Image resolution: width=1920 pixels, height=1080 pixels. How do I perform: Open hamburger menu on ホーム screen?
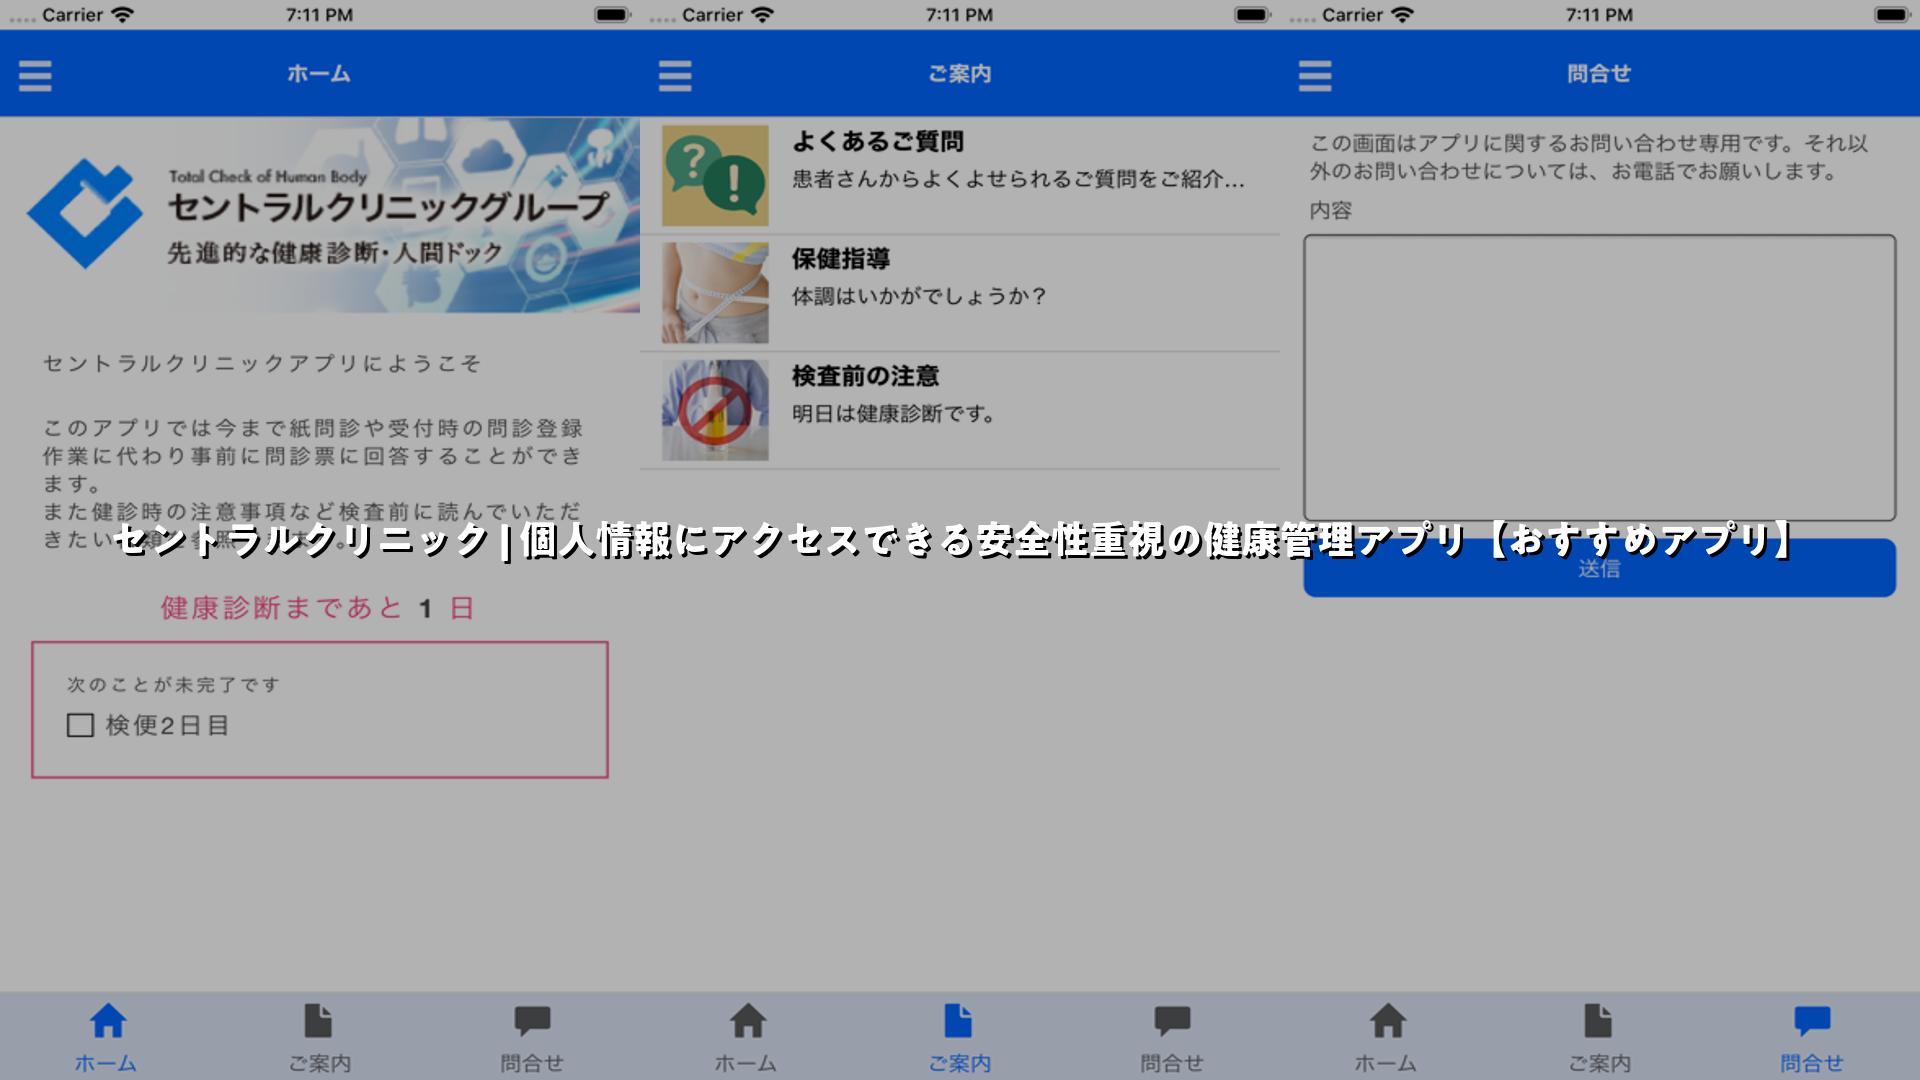(35, 75)
